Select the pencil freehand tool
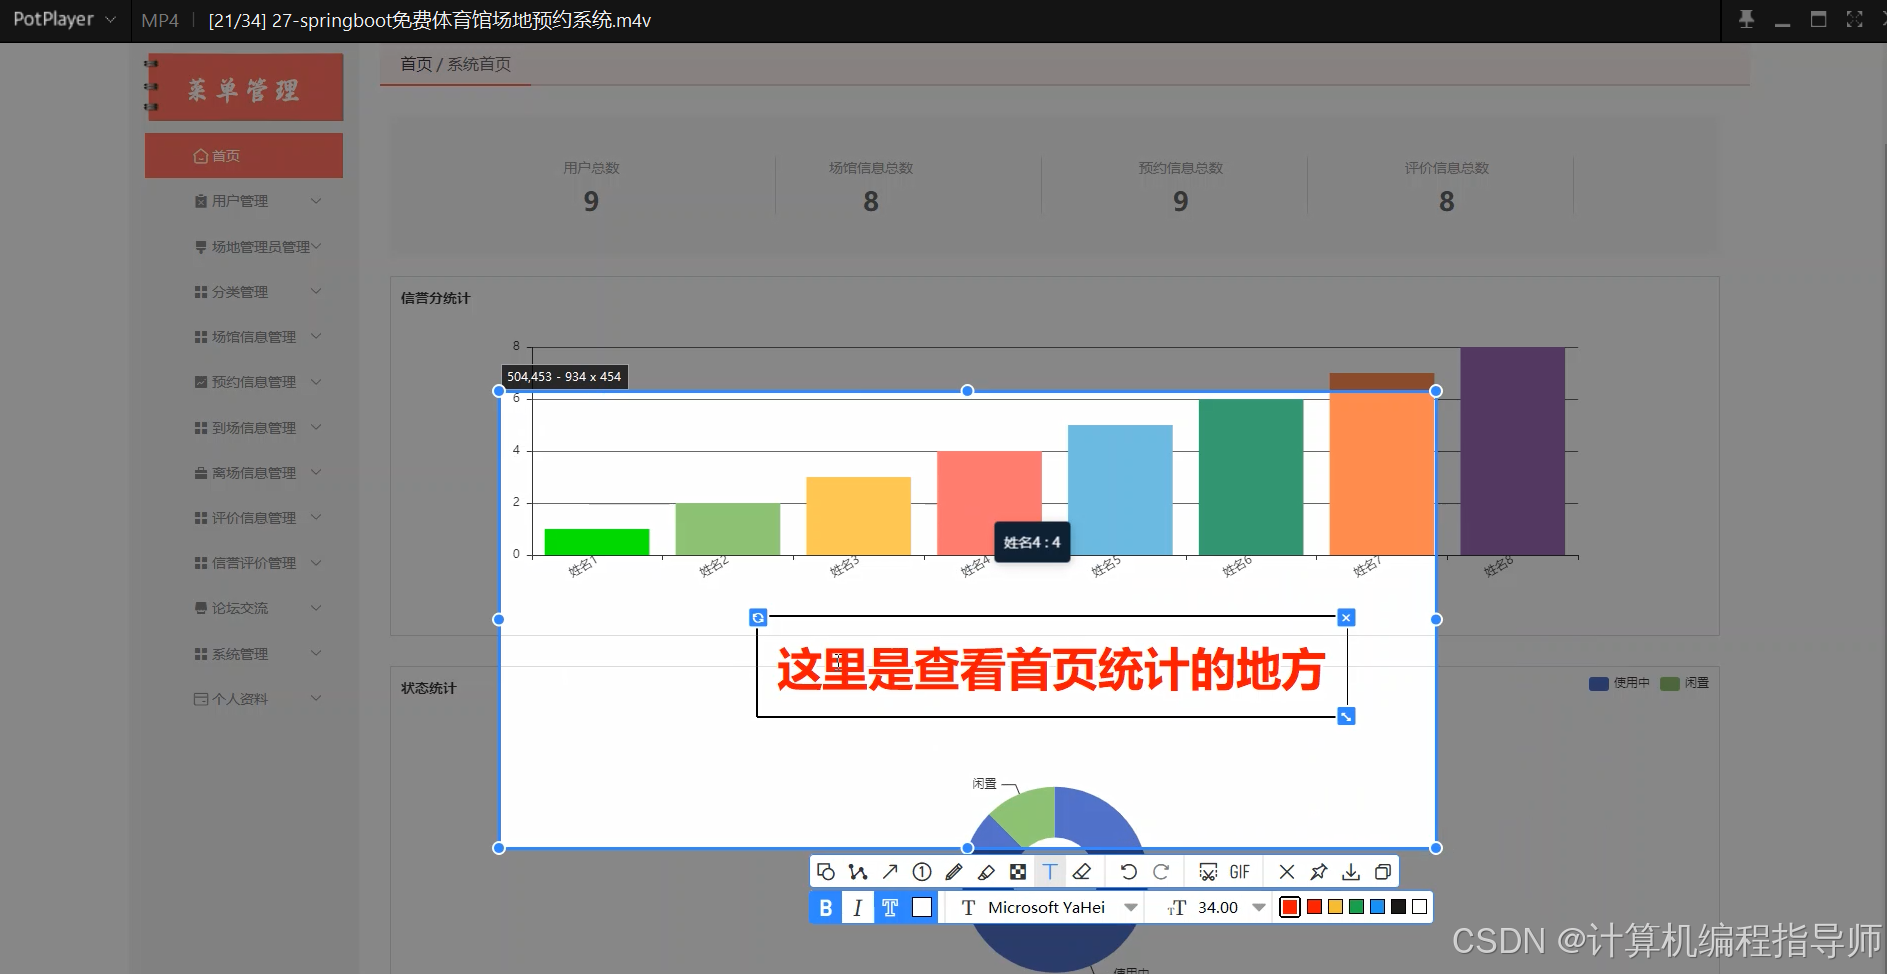 tap(954, 872)
